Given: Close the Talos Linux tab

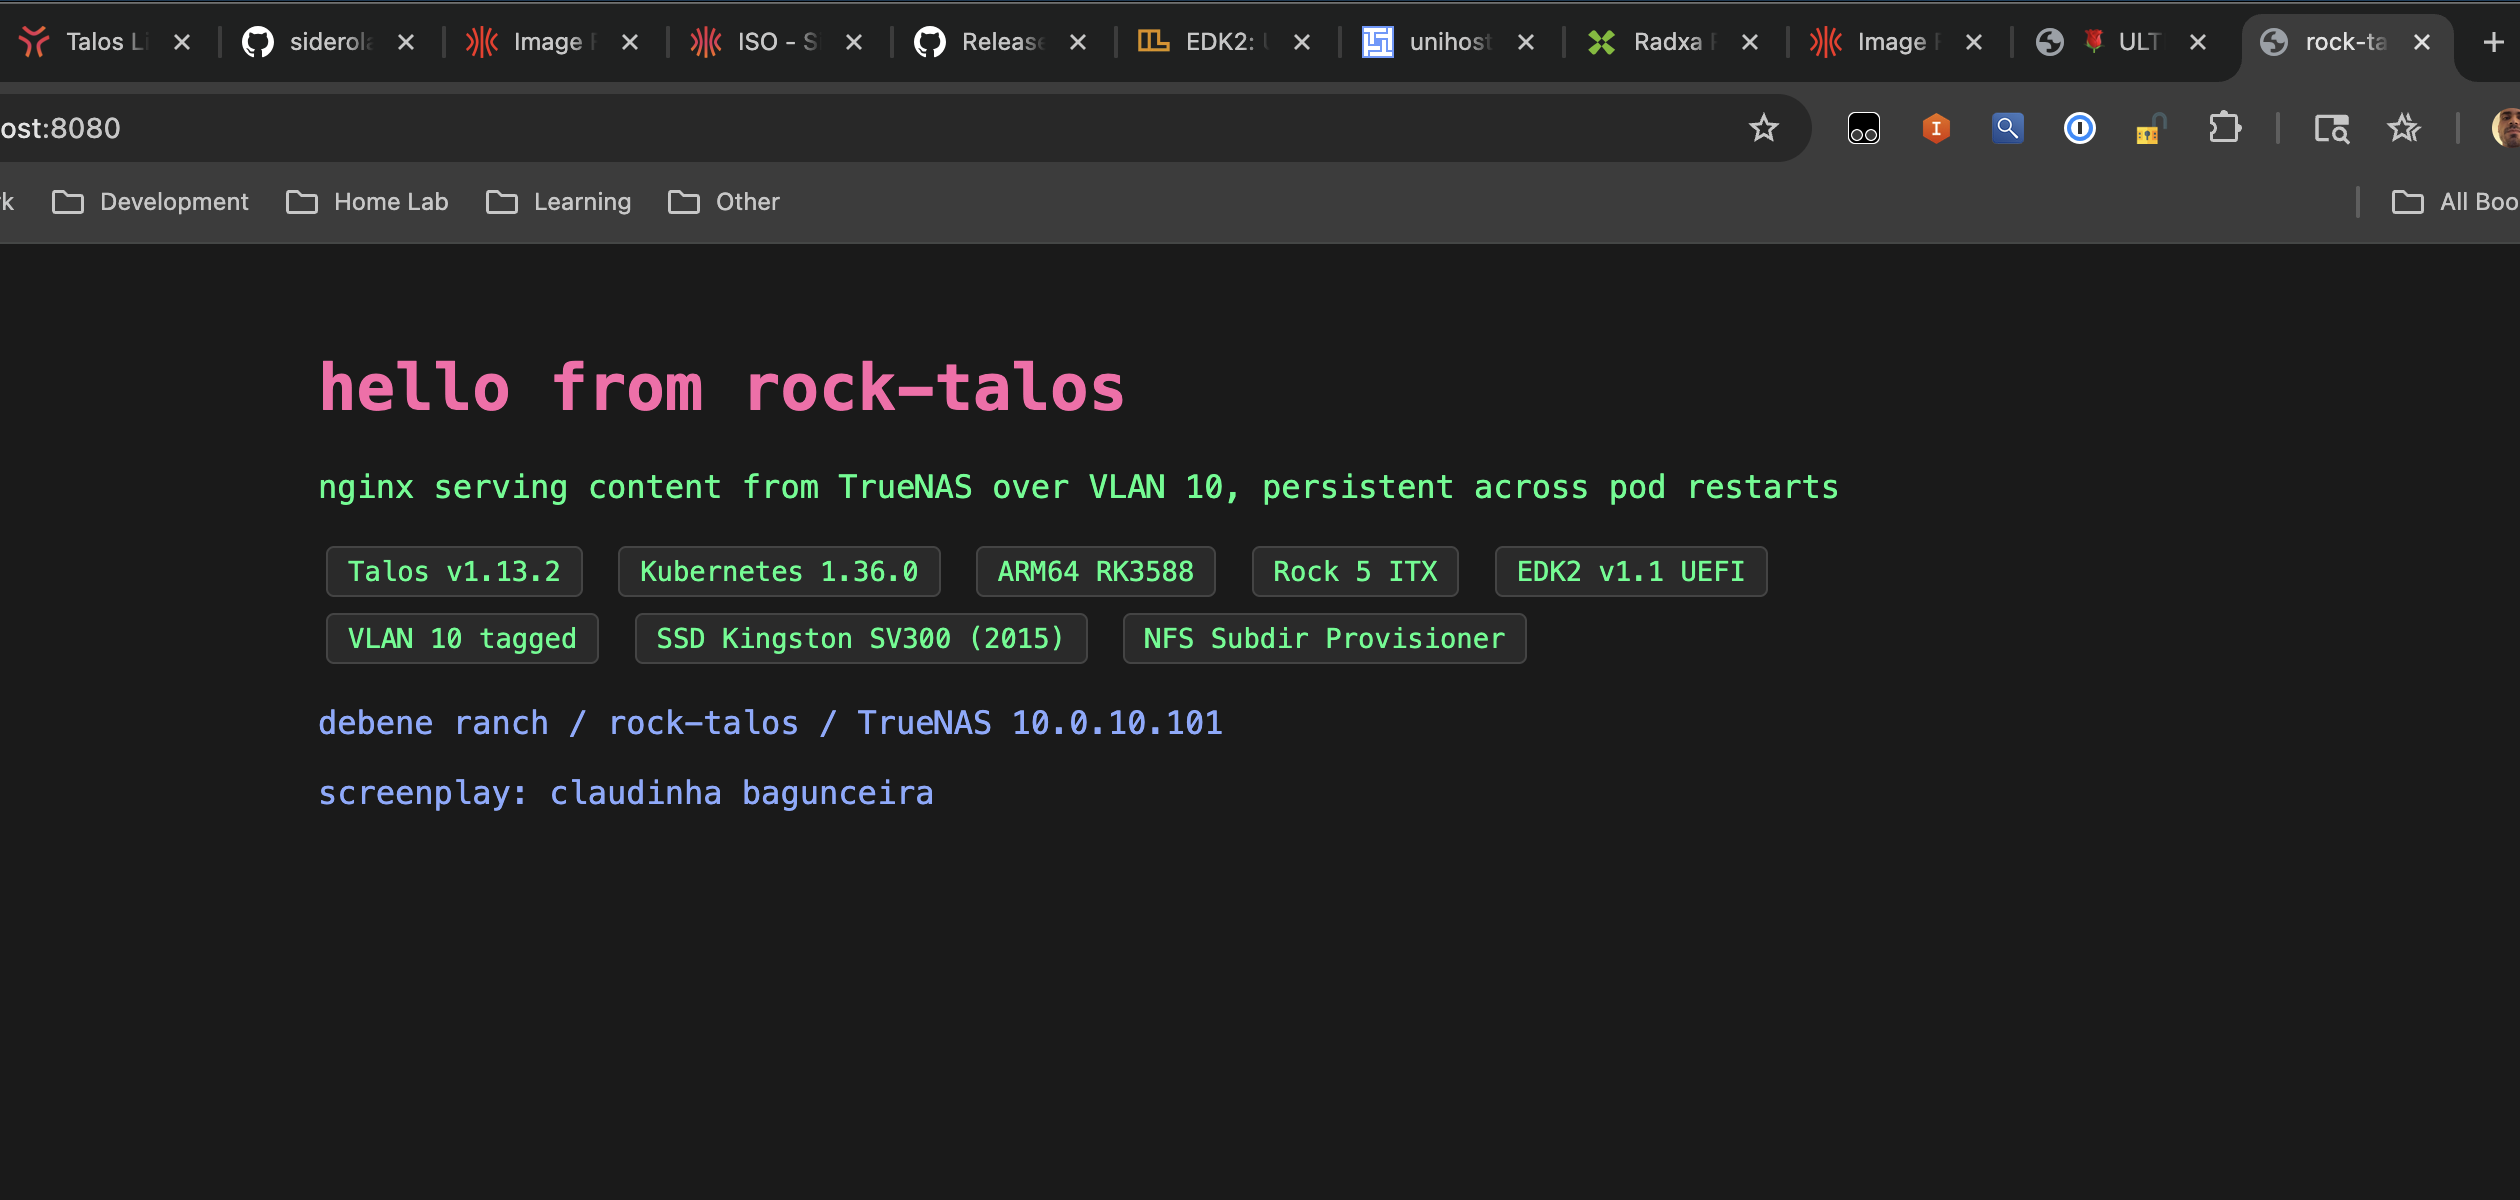Looking at the screenshot, I should pyautogui.click(x=182, y=42).
